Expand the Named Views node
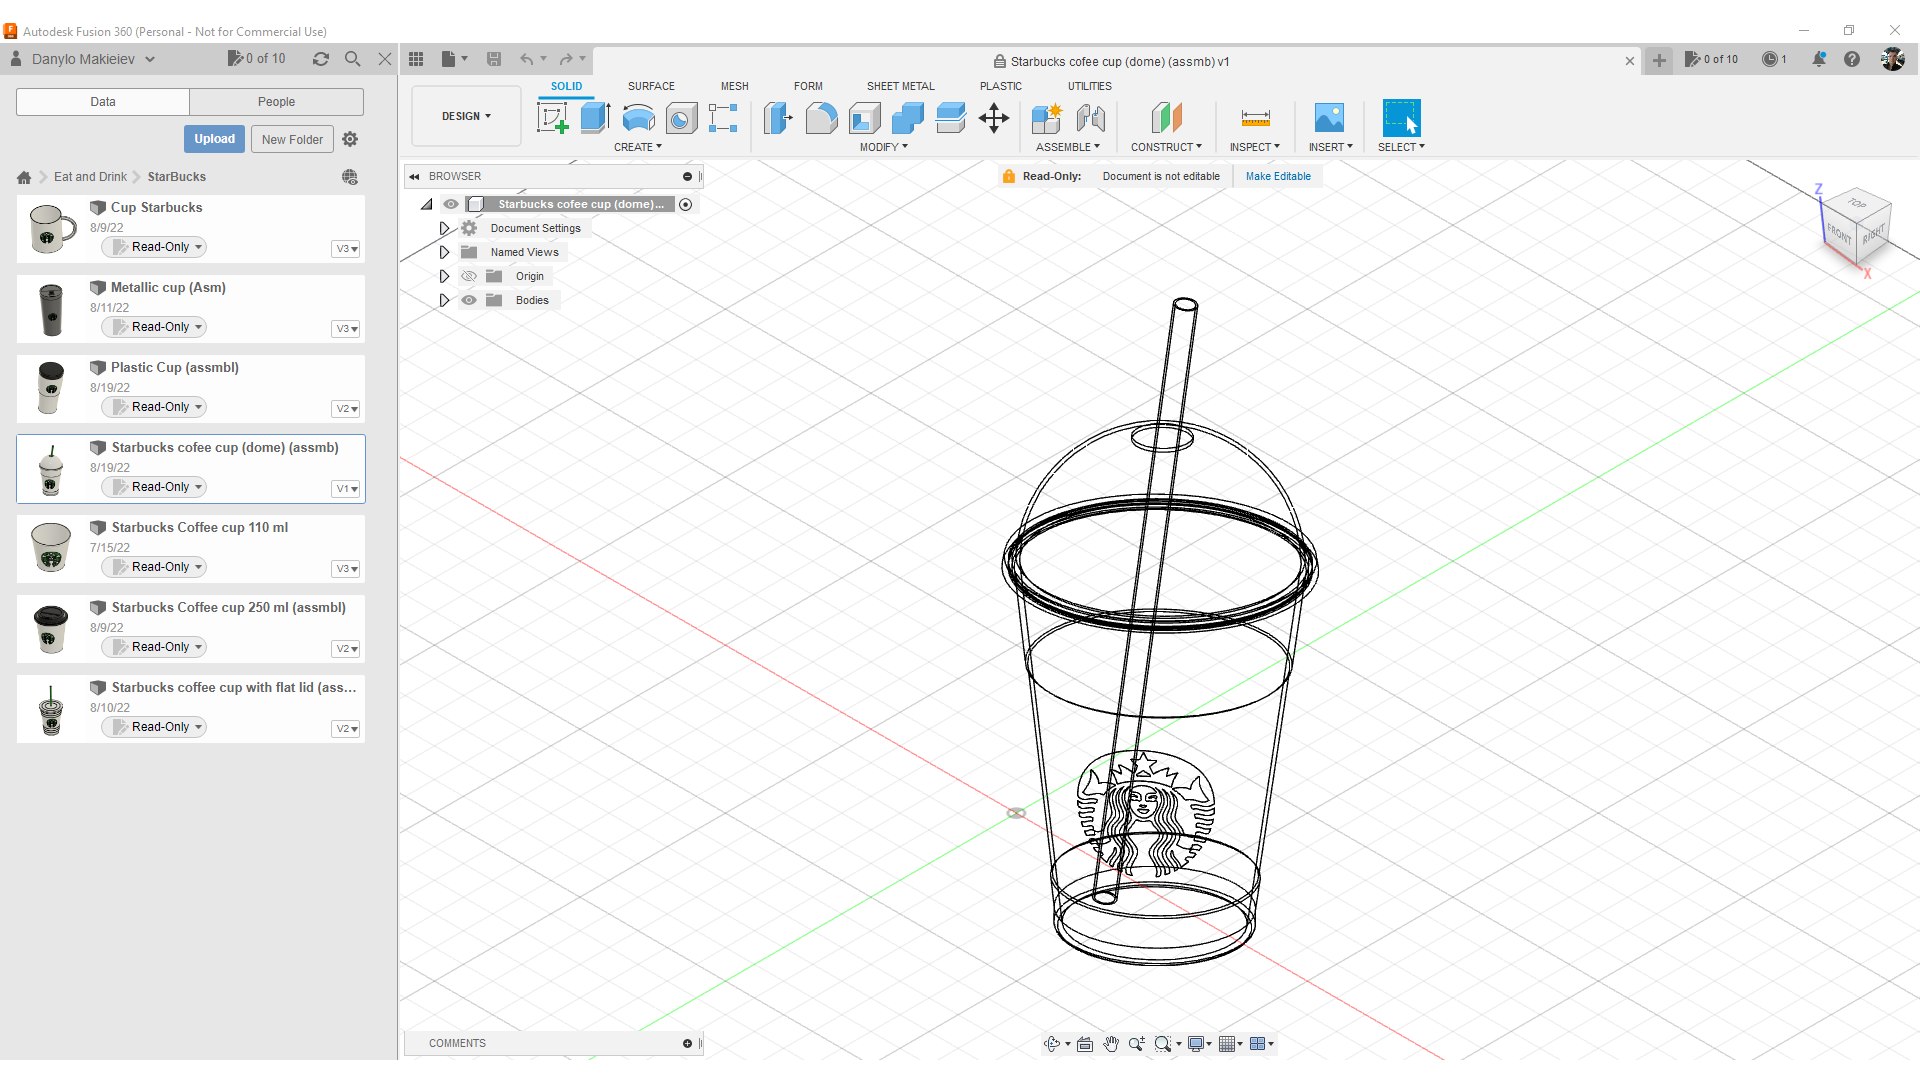This screenshot has width=1920, height=1080. click(444, 252)
